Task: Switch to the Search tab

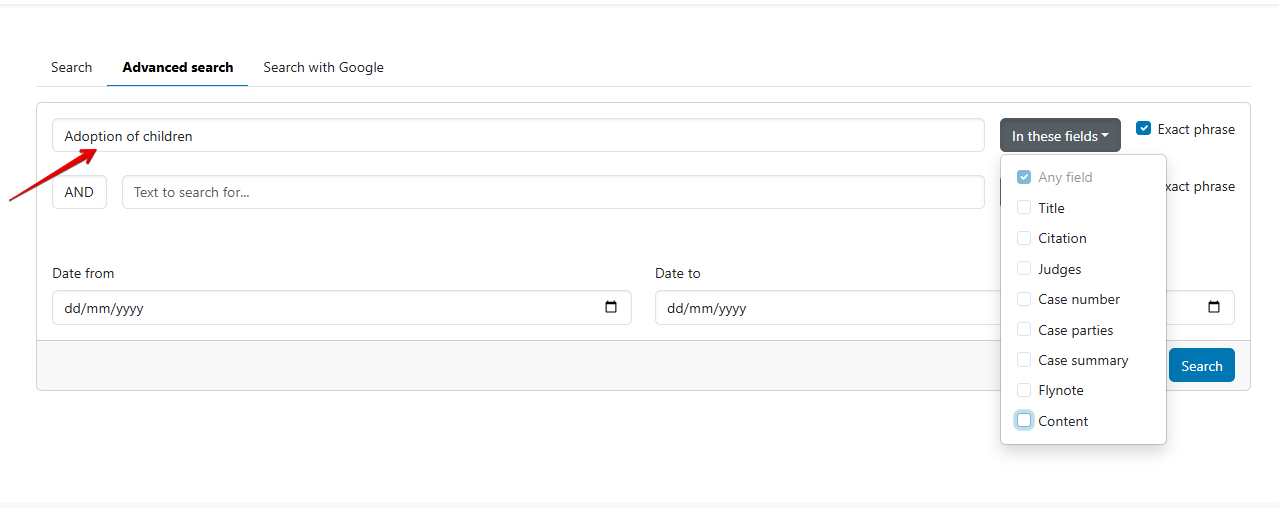Action: [x=72, y=67]
